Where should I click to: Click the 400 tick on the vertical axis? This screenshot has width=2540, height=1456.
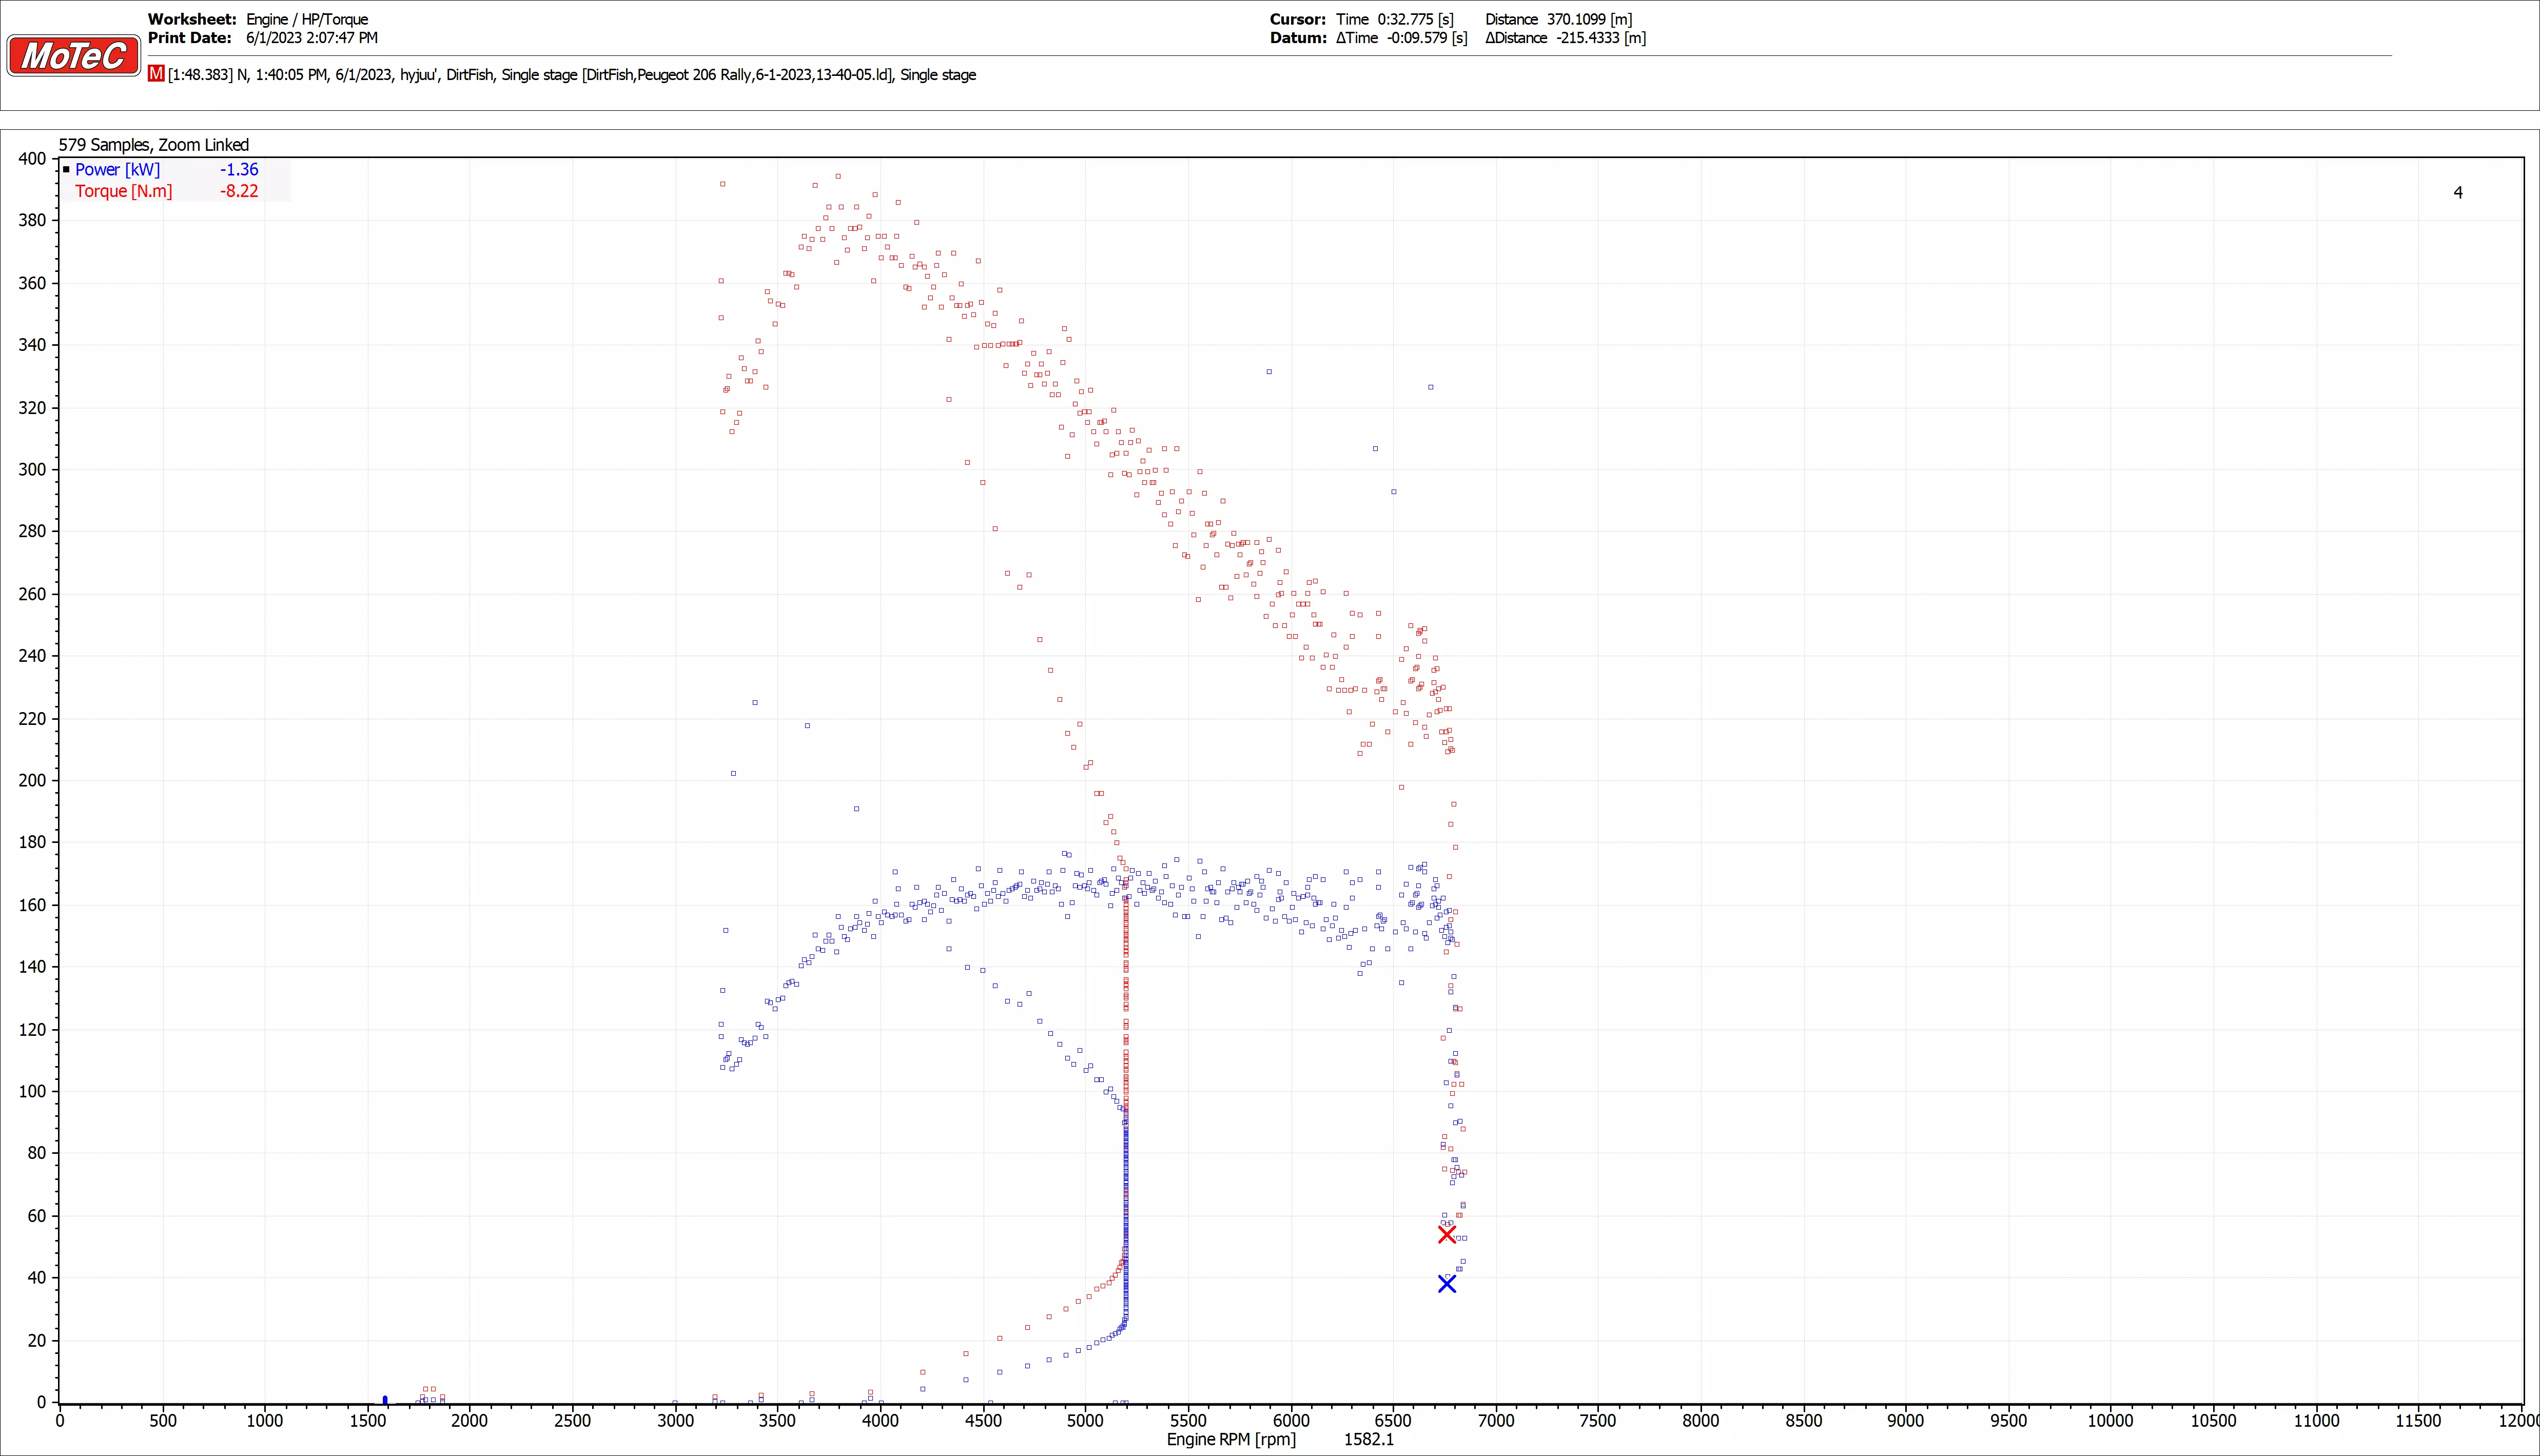click(x=32, y=159)
